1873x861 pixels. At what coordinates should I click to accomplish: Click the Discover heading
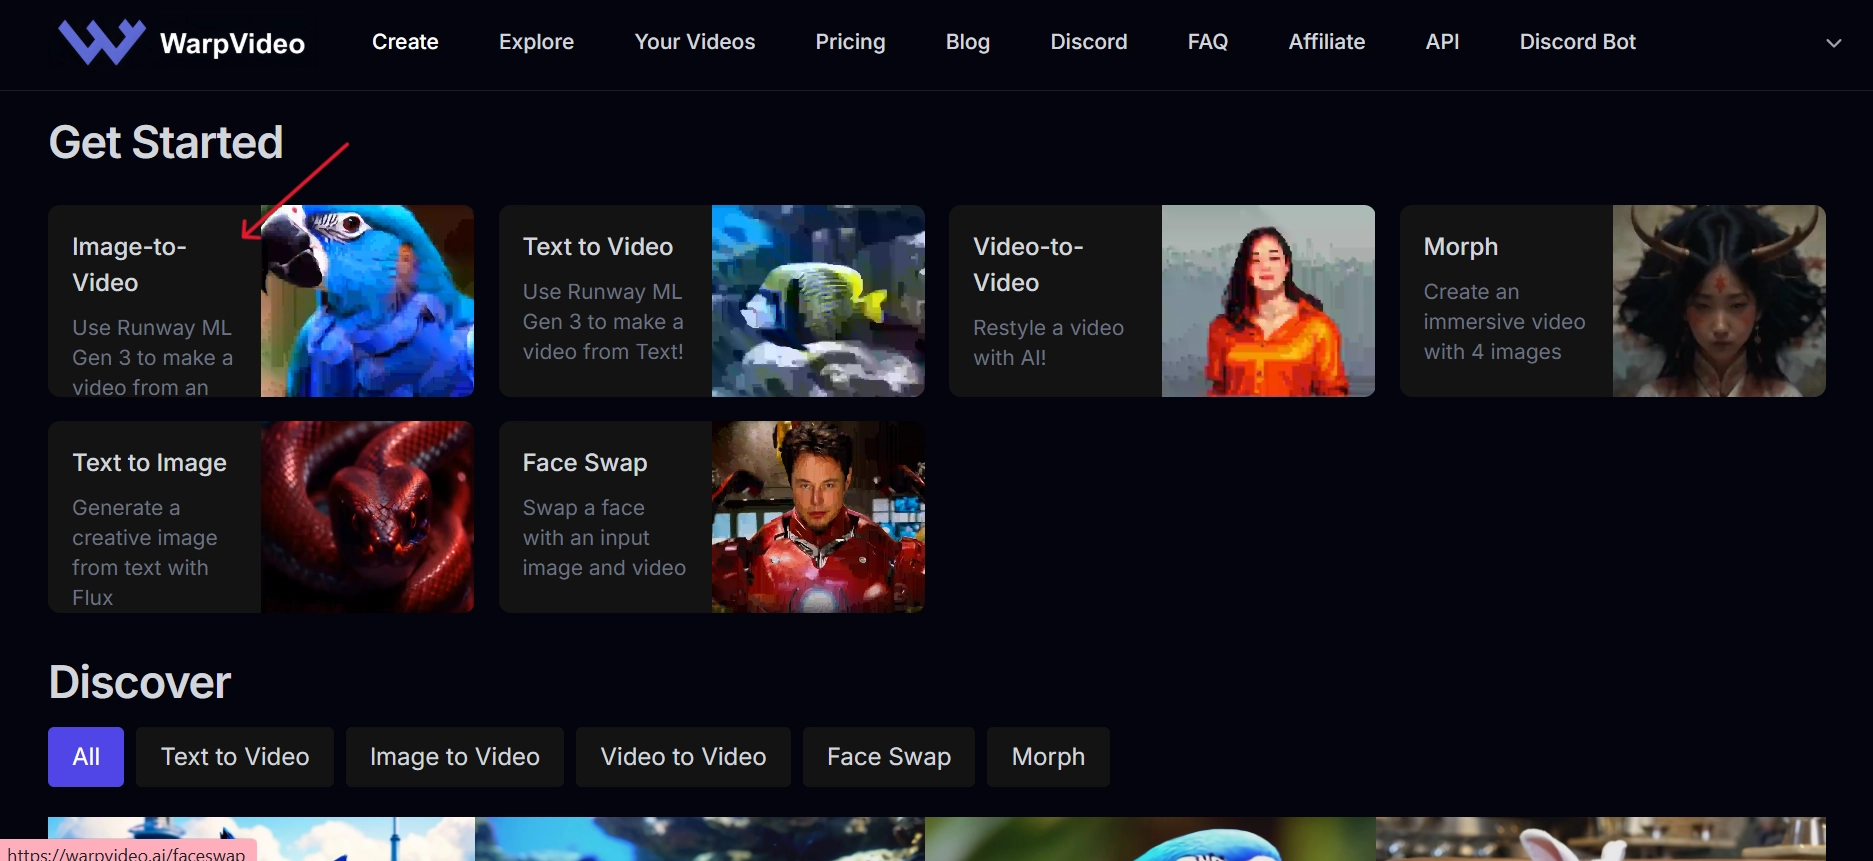140,682
